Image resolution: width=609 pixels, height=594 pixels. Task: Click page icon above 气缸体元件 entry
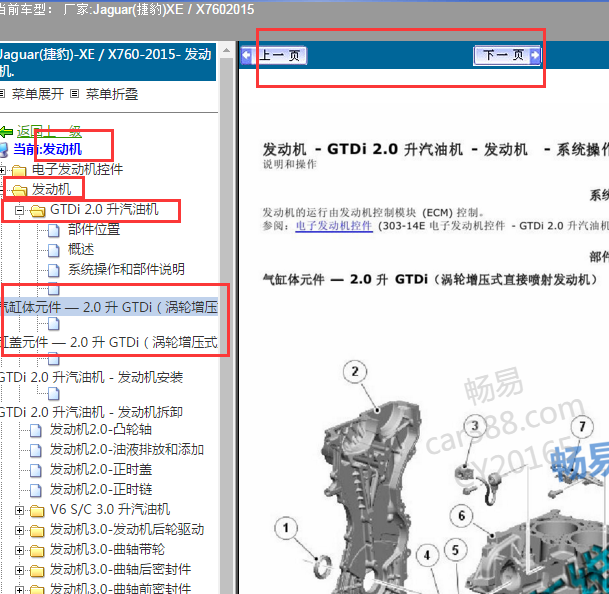pos(54,289)
